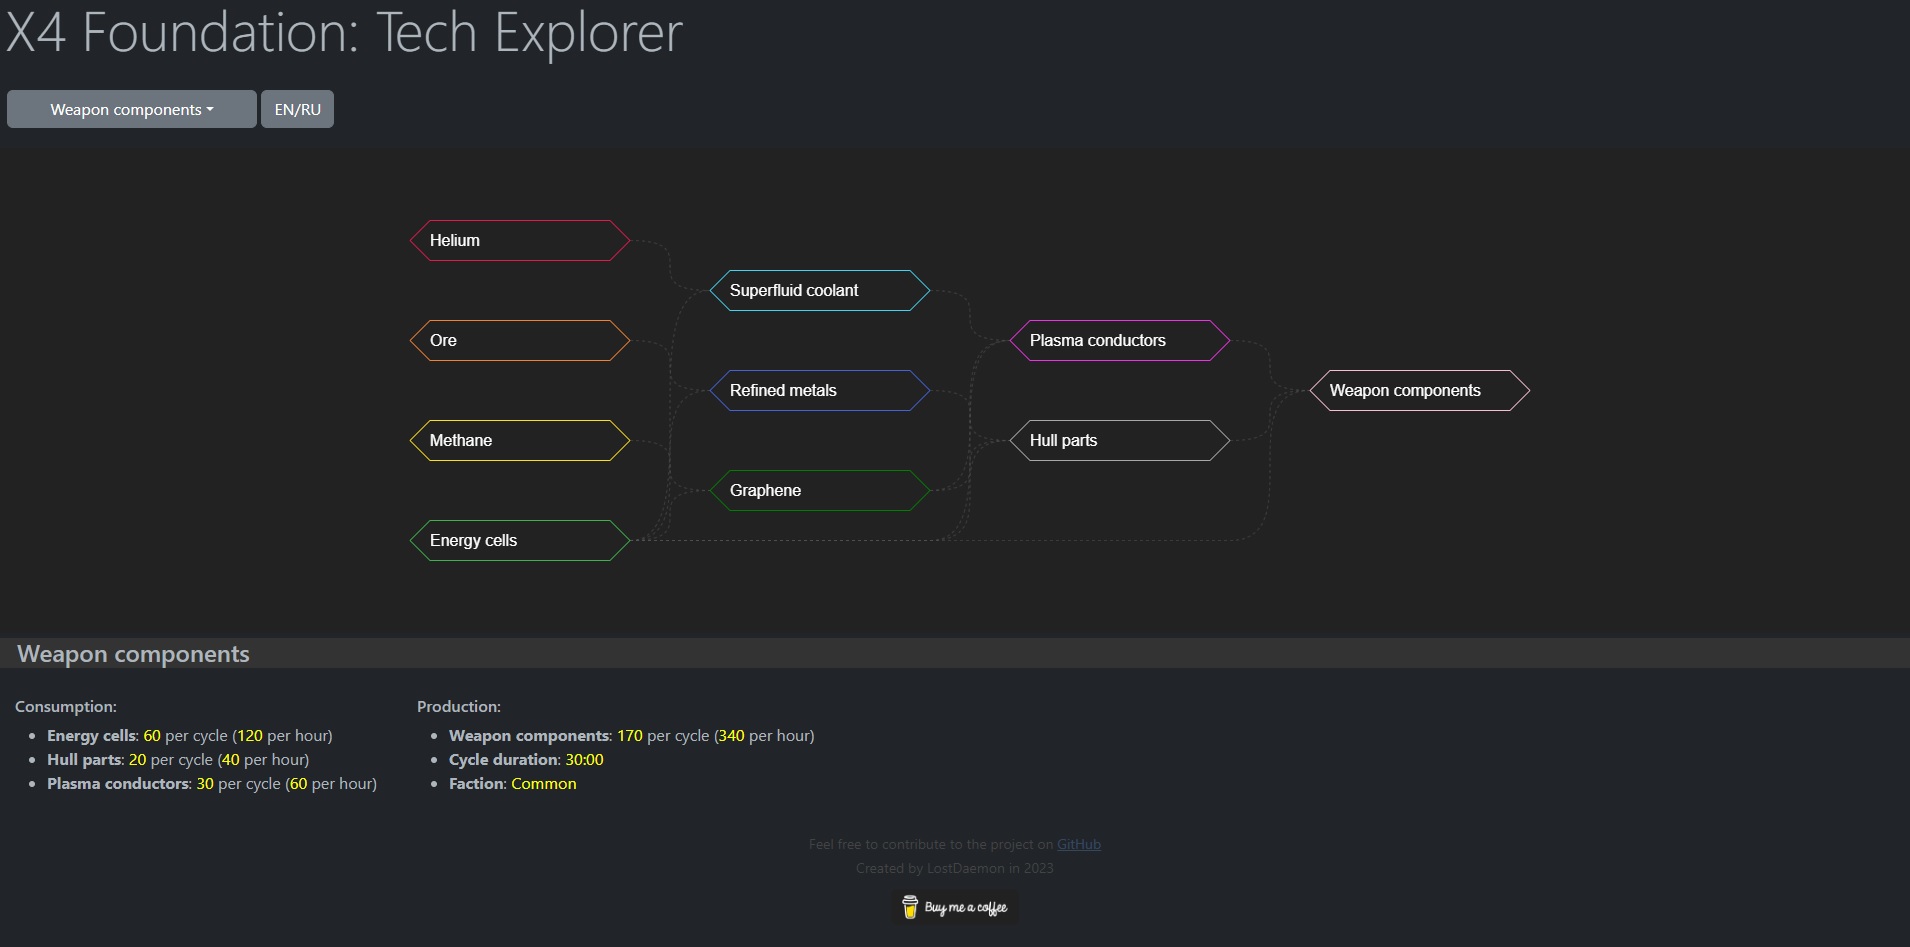Click the Cycle duration 30:00 value
1910x947 pixels.
[x=585, y=759]
